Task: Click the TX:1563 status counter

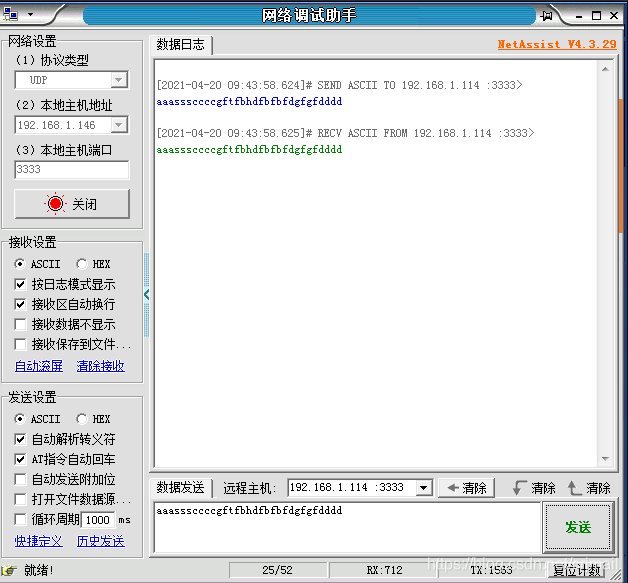Action: tap(491, 570)
